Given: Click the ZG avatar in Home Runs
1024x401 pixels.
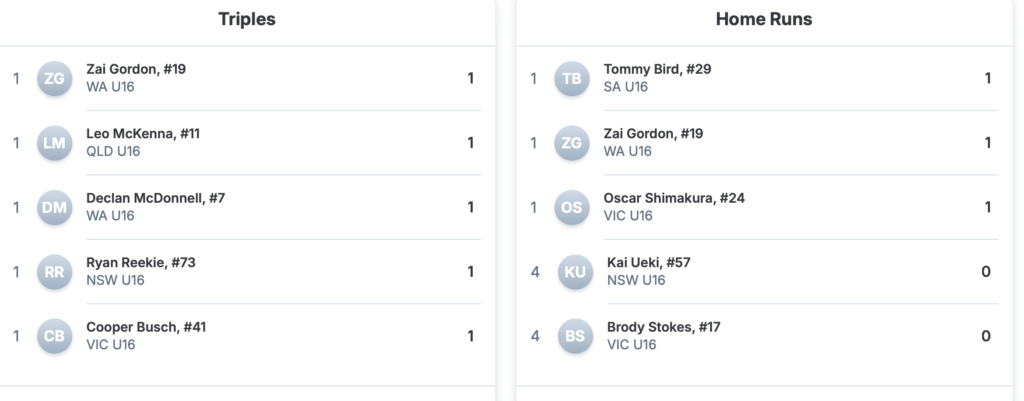Looking at the screenshot, I should pos(572,143).
